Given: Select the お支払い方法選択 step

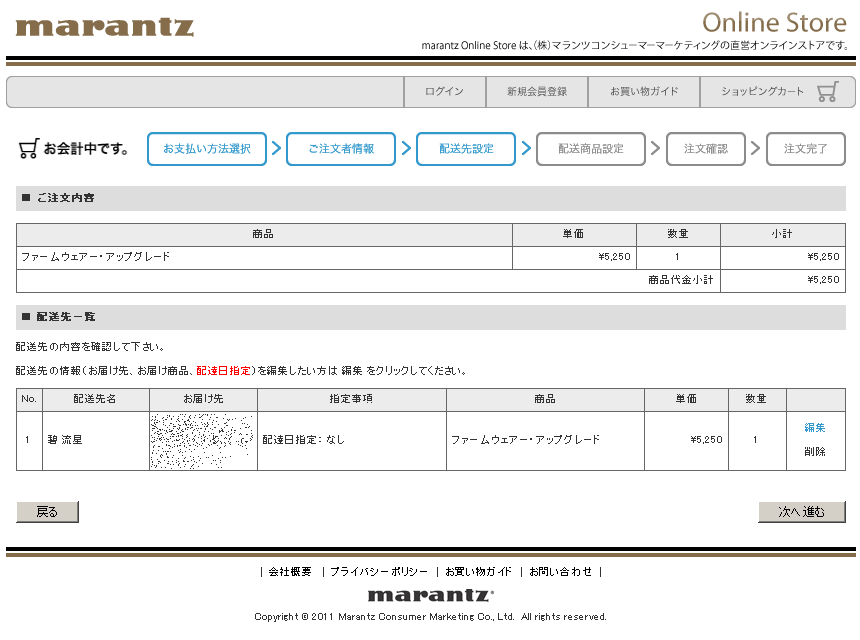Looking at the screenshot, I should point(207,149).
